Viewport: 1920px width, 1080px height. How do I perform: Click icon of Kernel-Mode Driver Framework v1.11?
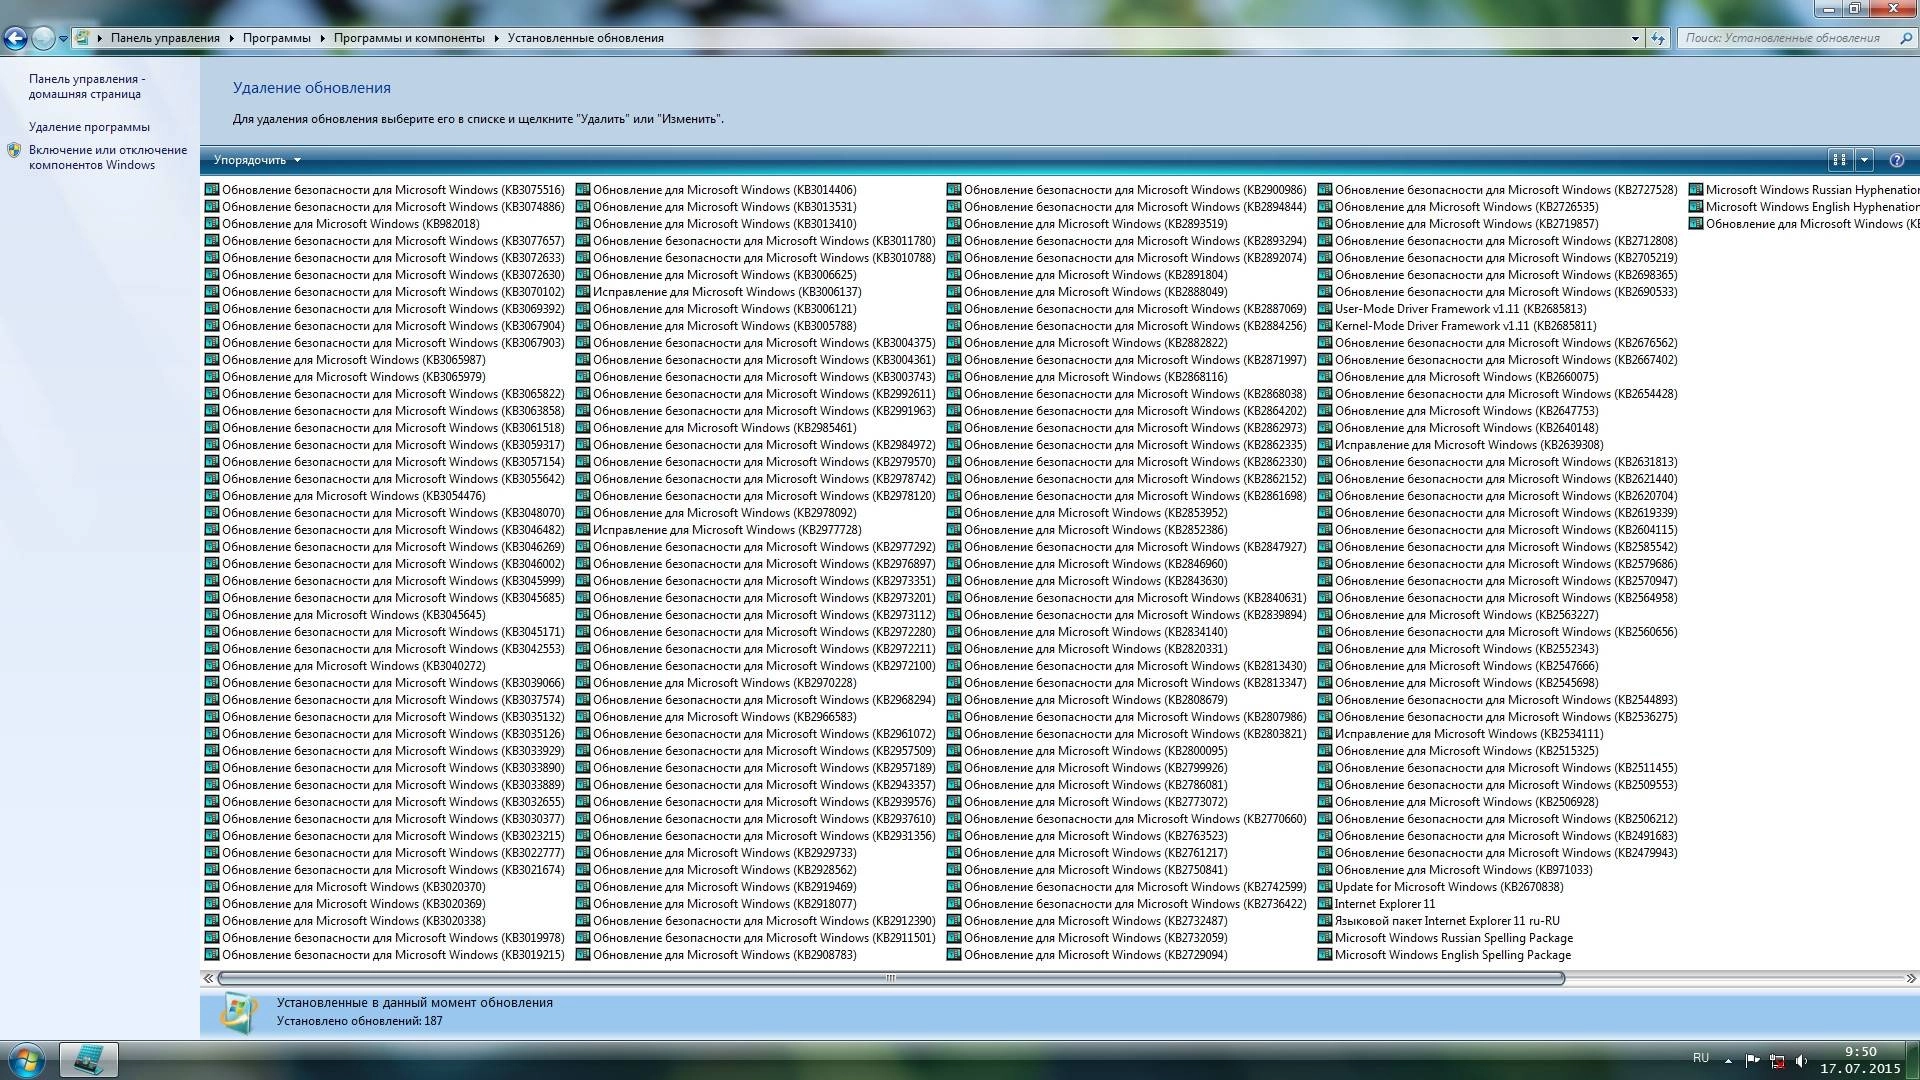point(1325,326)
